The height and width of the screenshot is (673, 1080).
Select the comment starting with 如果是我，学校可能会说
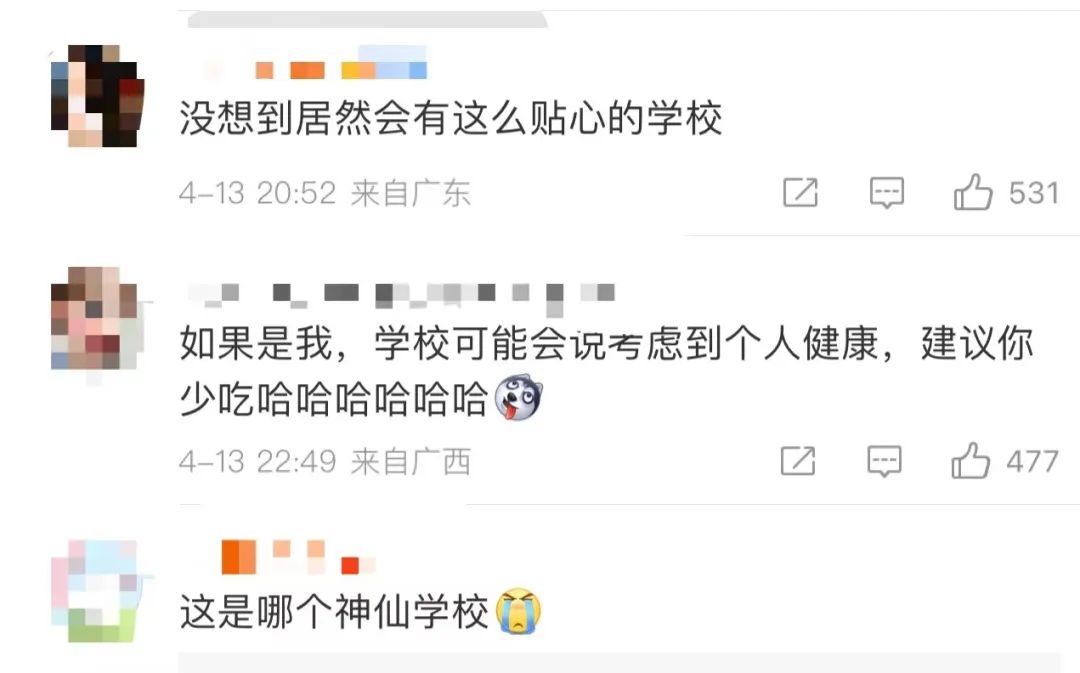[606, 371]
